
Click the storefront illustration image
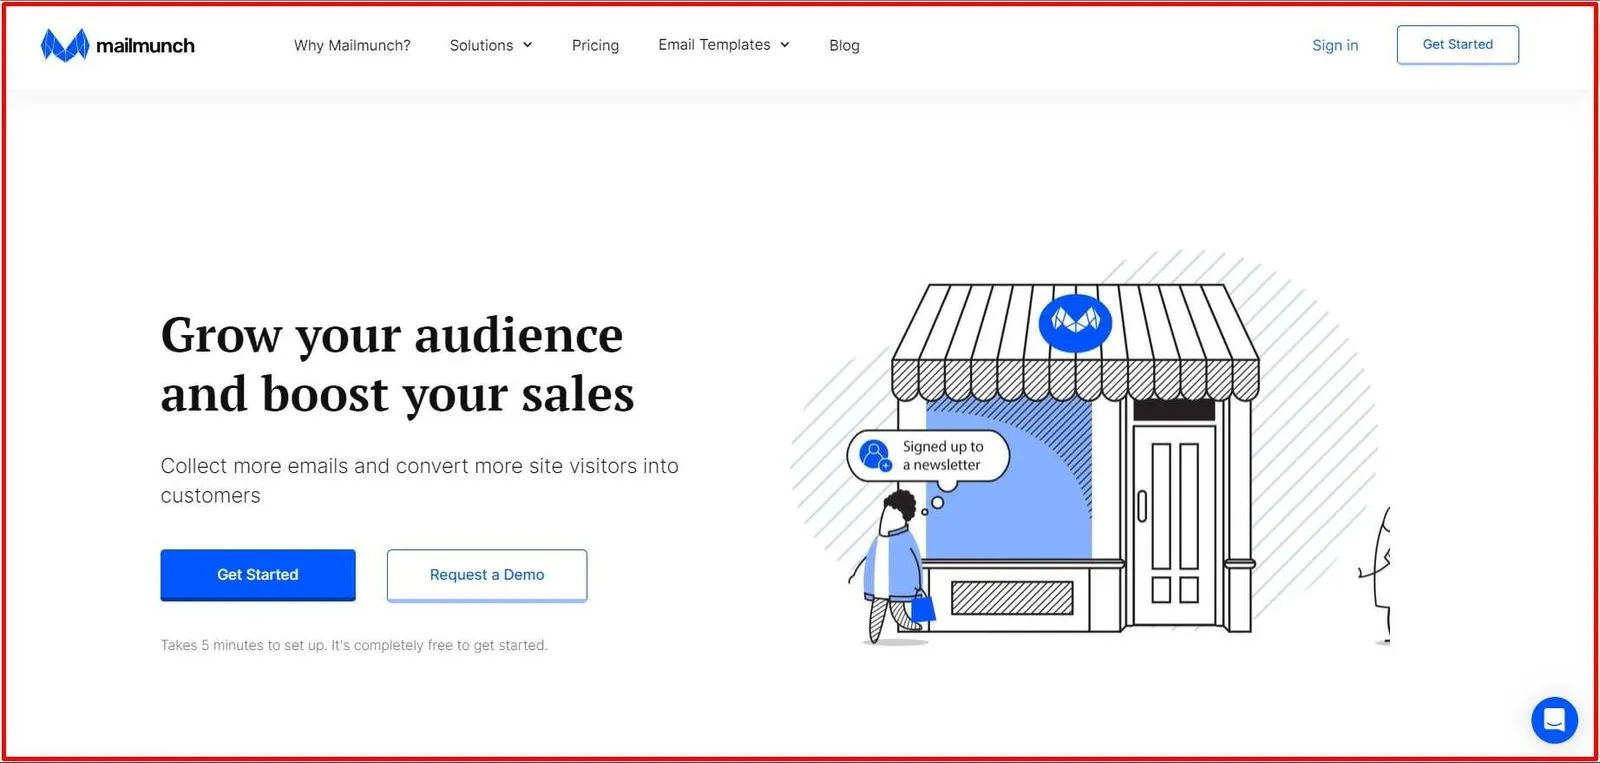click(x=1090, y=447)
